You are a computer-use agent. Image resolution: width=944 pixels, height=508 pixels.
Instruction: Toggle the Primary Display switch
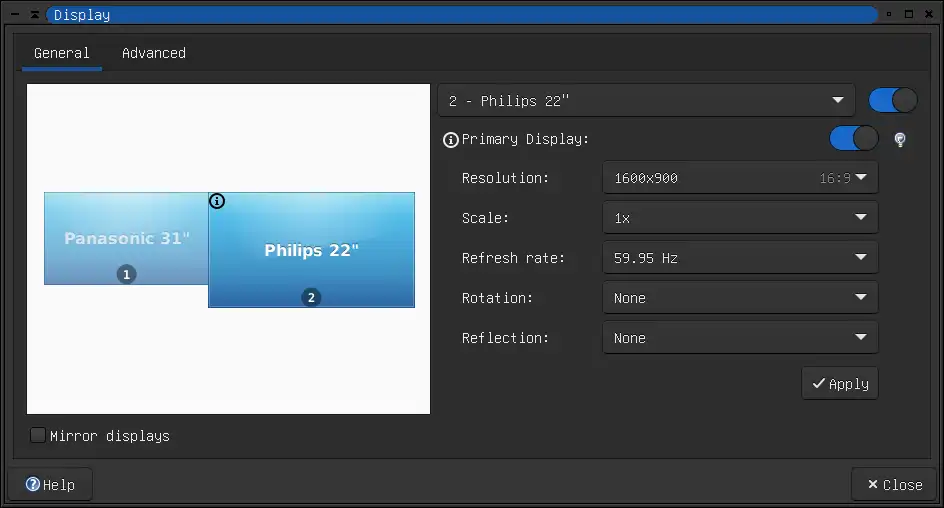click(x=853, y=138)
